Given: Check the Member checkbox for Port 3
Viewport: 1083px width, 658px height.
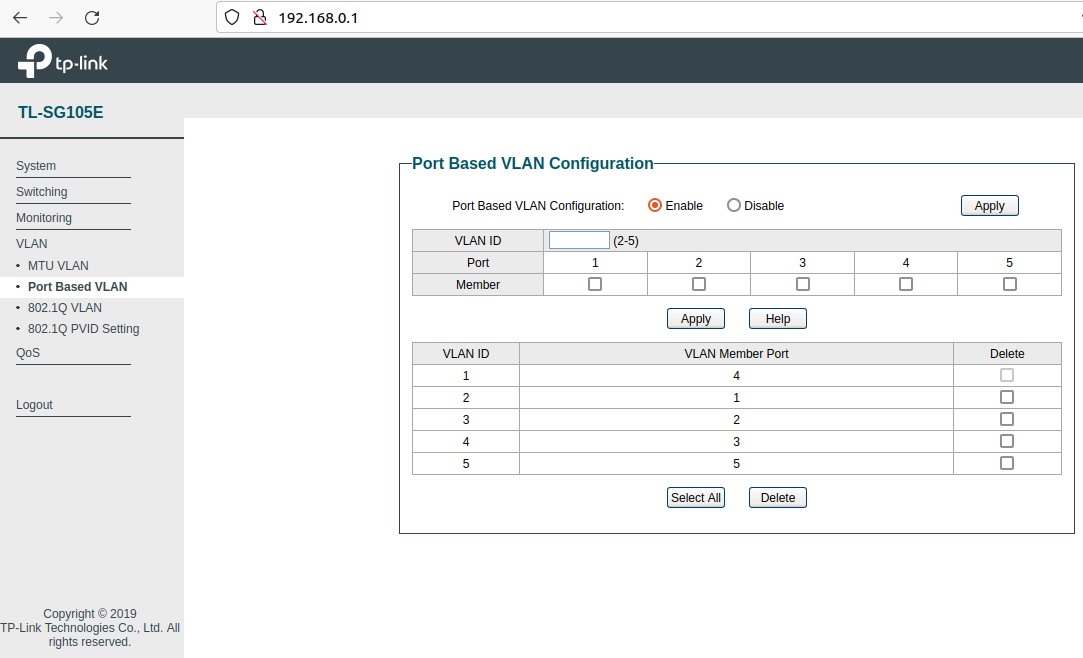Looking at the screenshot, I should (802, 284).
